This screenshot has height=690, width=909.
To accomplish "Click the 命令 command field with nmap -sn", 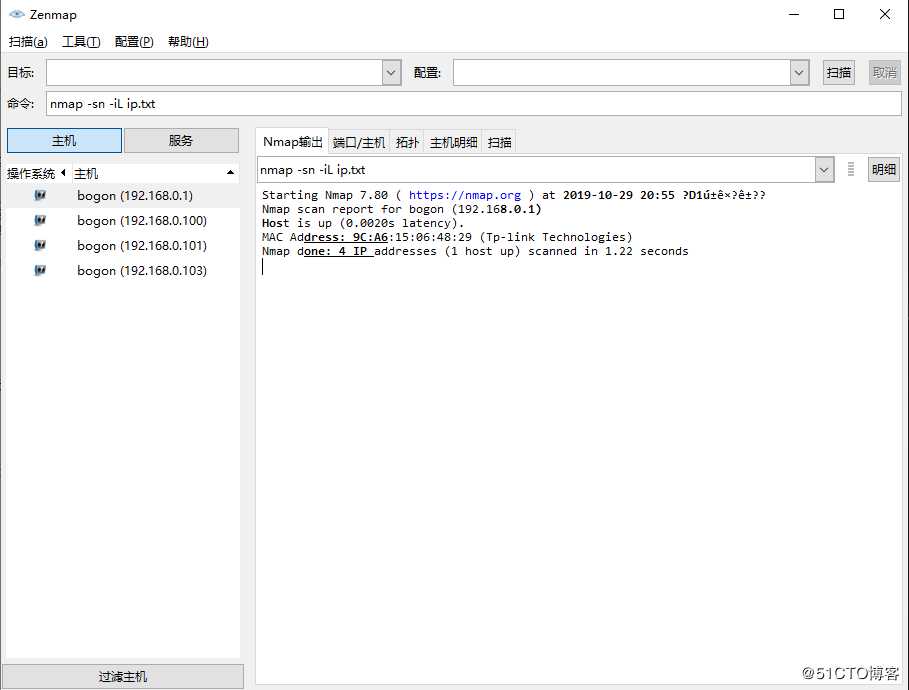I will [474, 104].
